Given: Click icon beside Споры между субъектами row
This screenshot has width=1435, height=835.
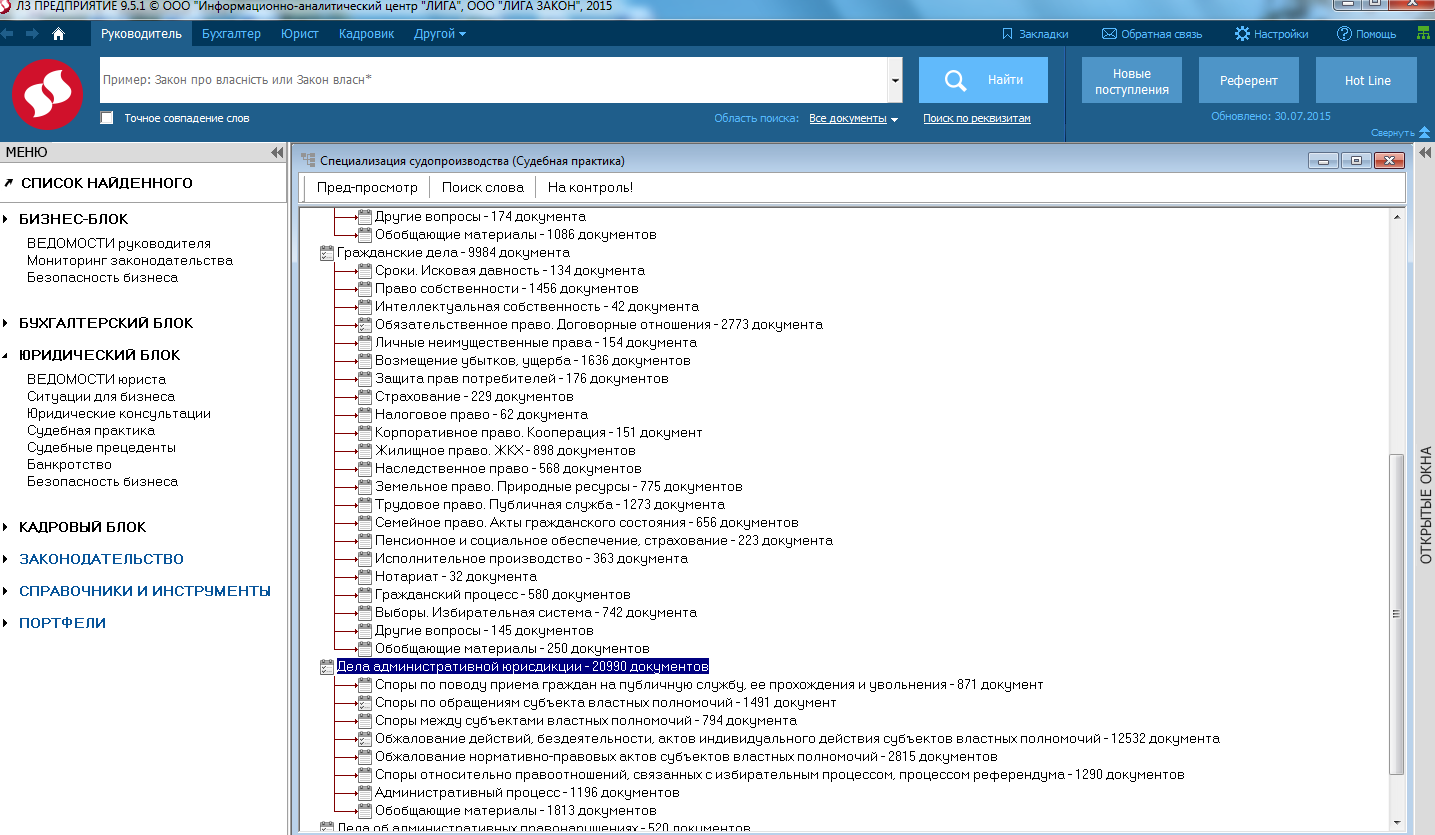Looking at the screenshot, I should click(365, 721).
